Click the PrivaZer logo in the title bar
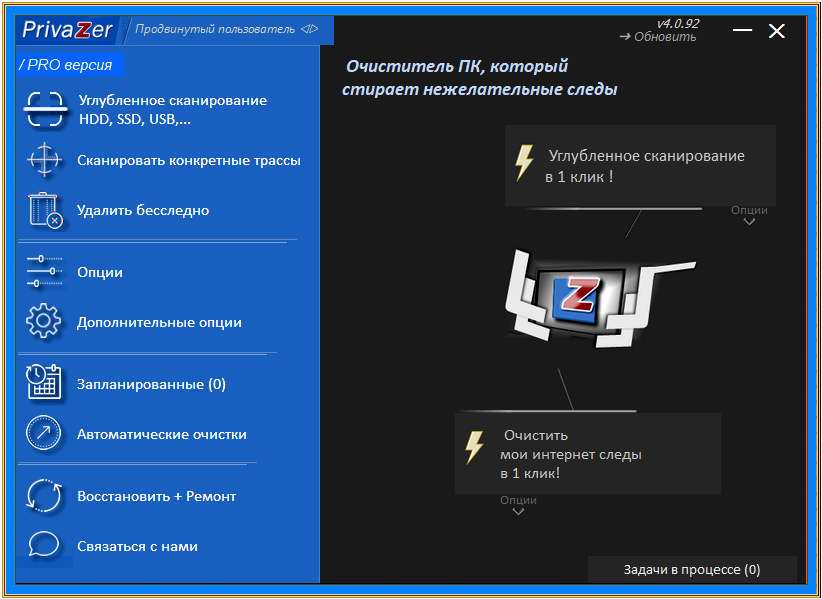Screen dimensions: 822x599 67,29
